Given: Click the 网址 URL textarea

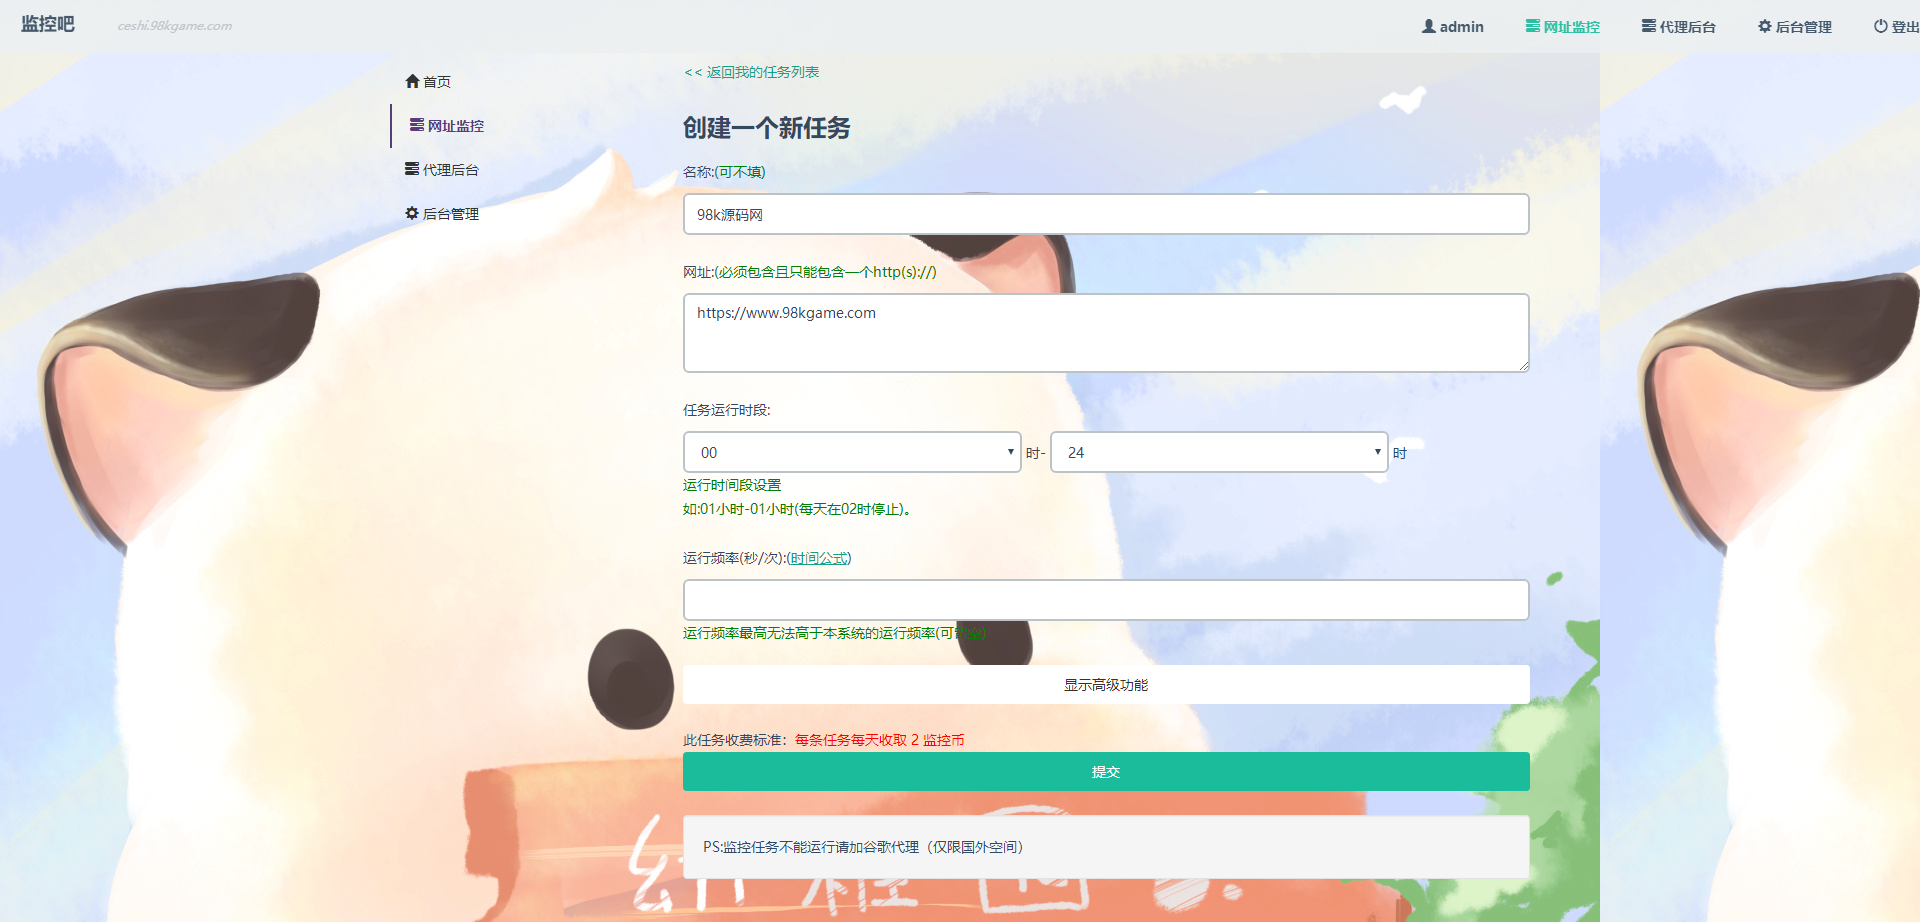Looking at the screenshot, I should click(x=1106, y=333).
